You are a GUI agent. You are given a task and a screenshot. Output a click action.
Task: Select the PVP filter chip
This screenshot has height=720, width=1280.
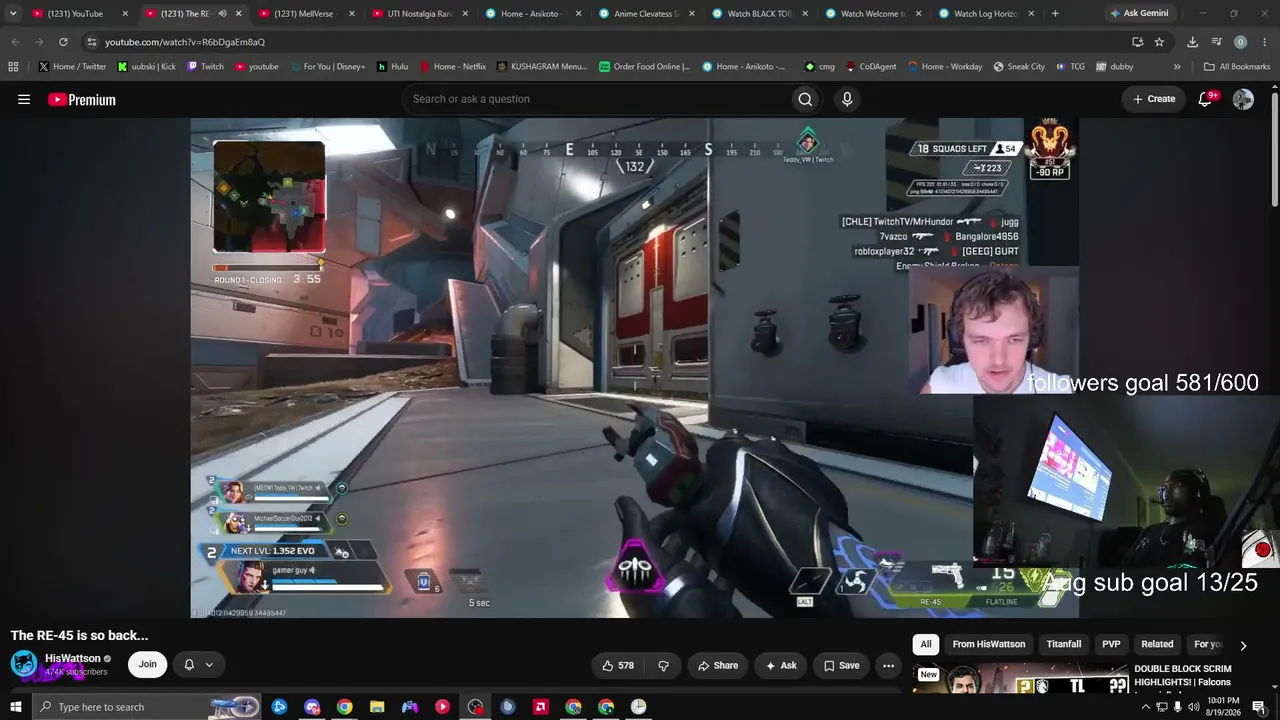point(1111,645)
